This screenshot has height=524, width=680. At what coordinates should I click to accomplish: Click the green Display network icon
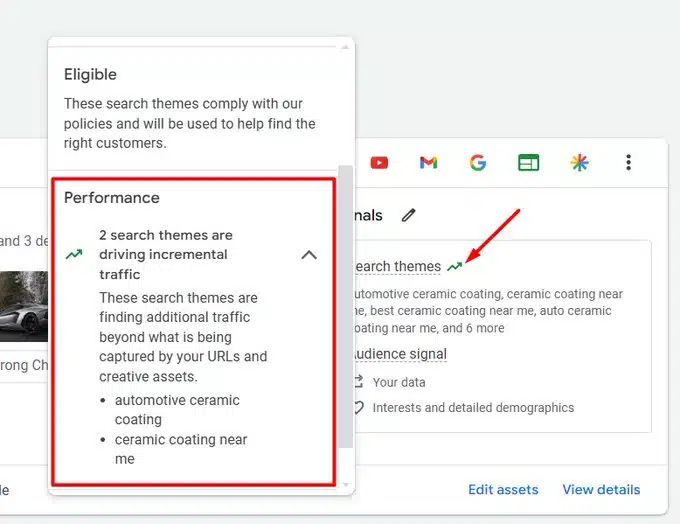(x=528, y=163)
